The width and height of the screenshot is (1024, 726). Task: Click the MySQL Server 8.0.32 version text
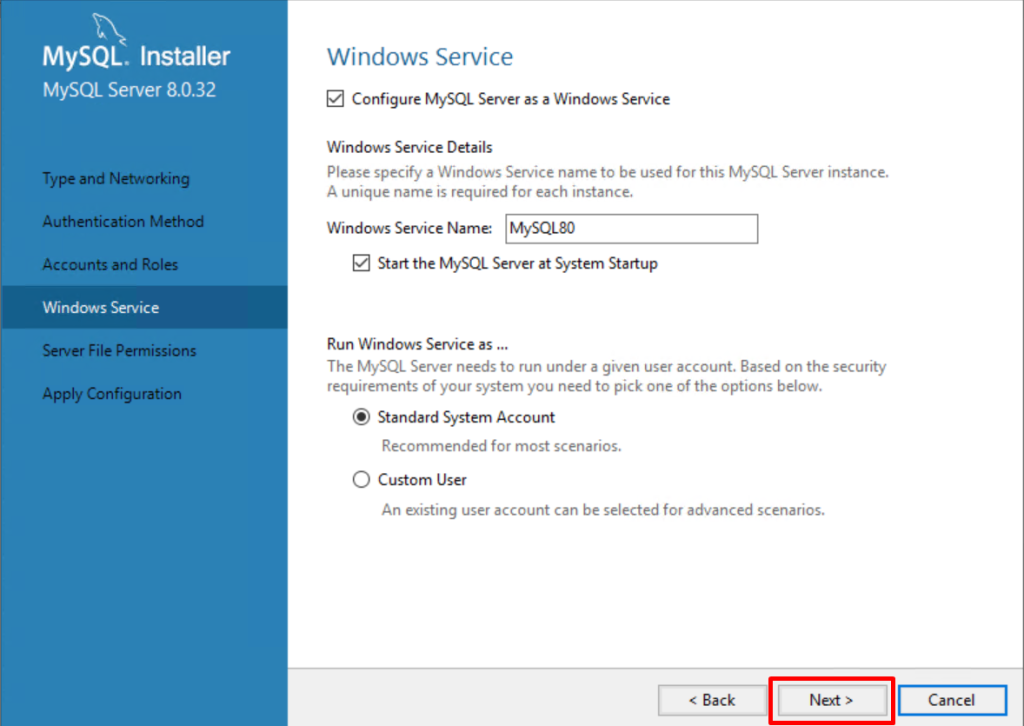tap(129, 89)
